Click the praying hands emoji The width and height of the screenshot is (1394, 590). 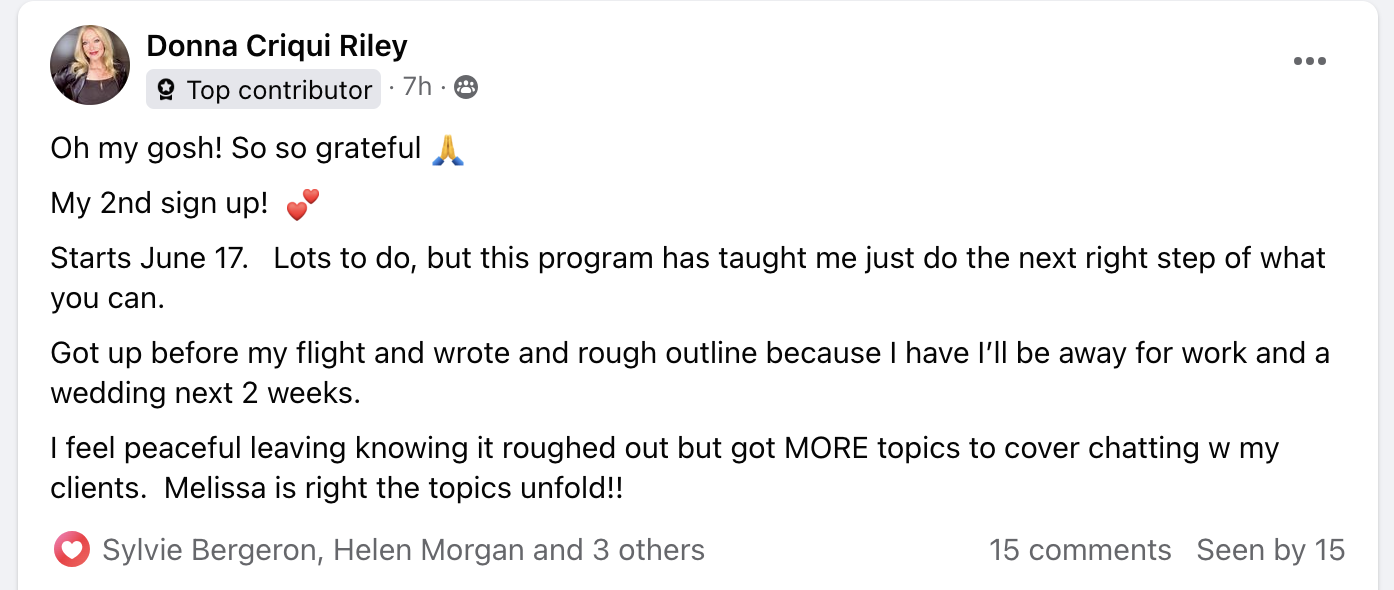click(447, 149)
